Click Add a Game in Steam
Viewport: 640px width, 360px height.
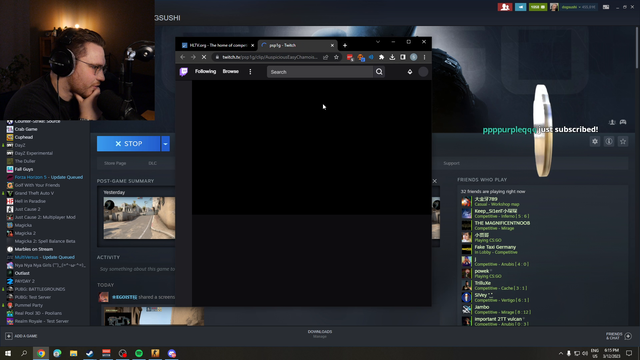point(21,336)
